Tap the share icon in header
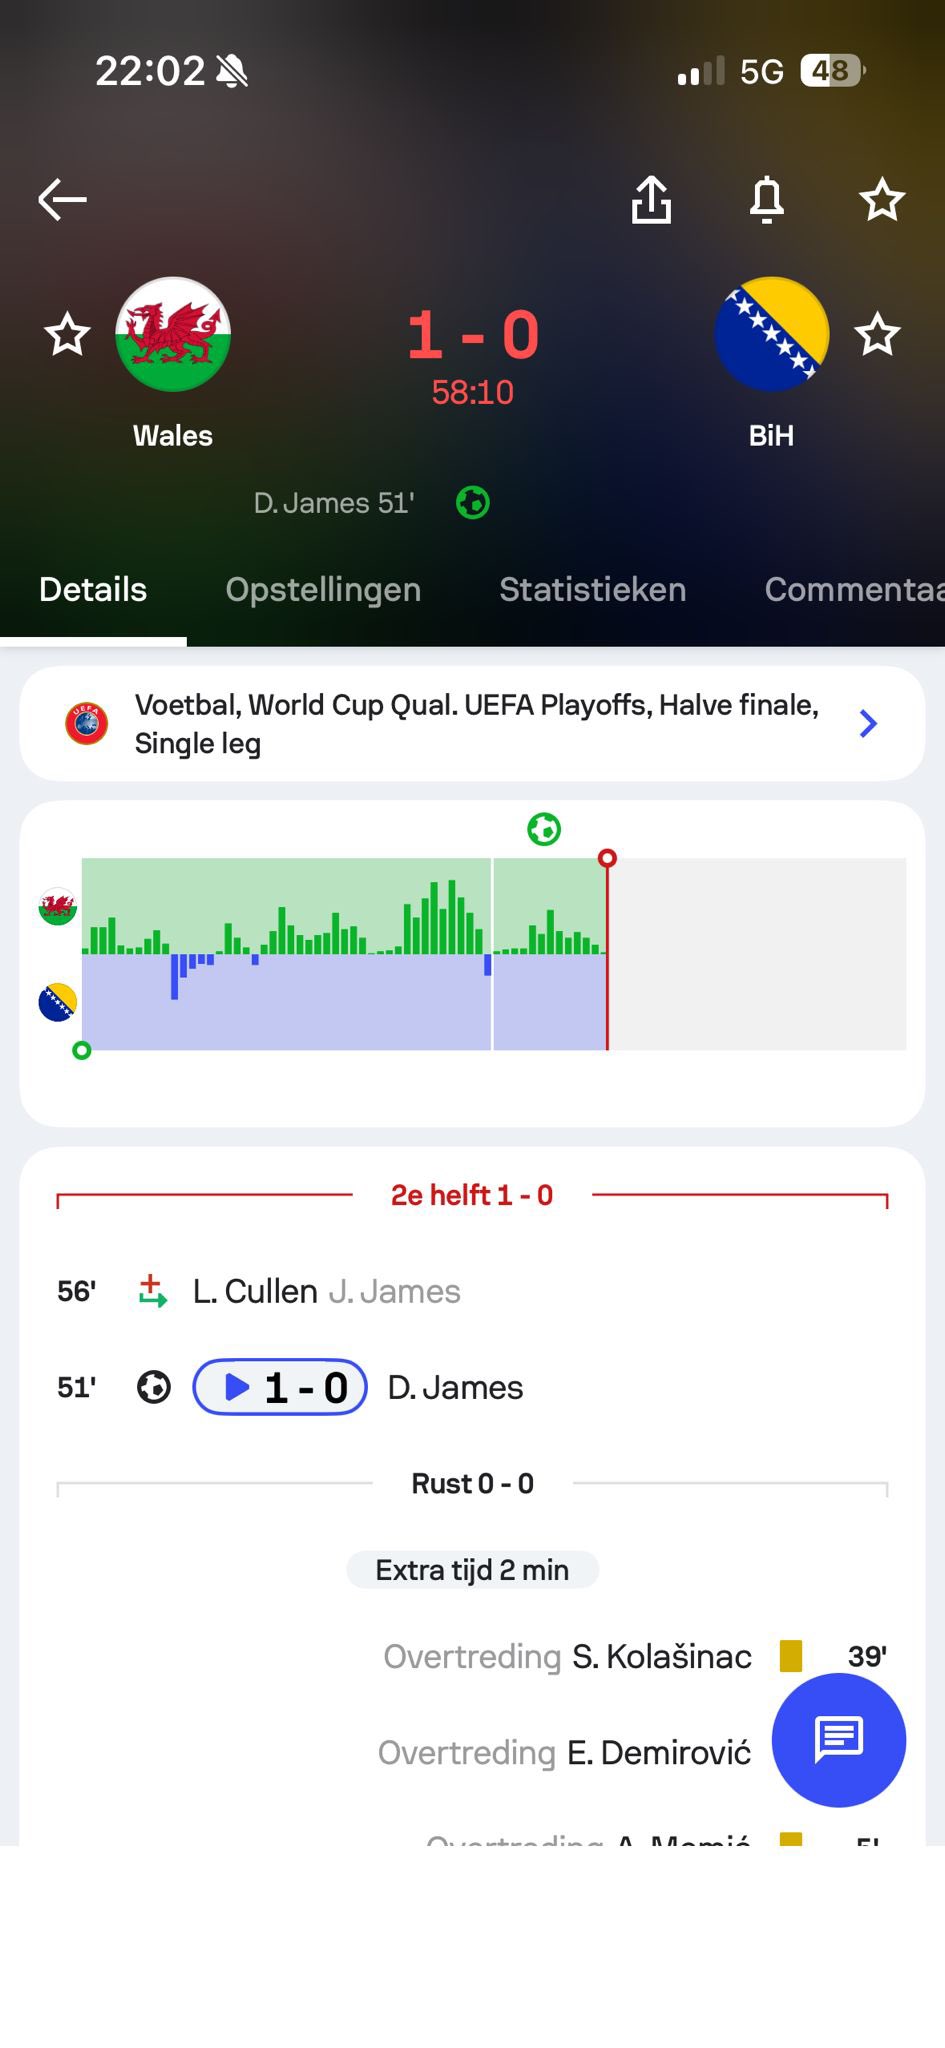 [651, 199]
